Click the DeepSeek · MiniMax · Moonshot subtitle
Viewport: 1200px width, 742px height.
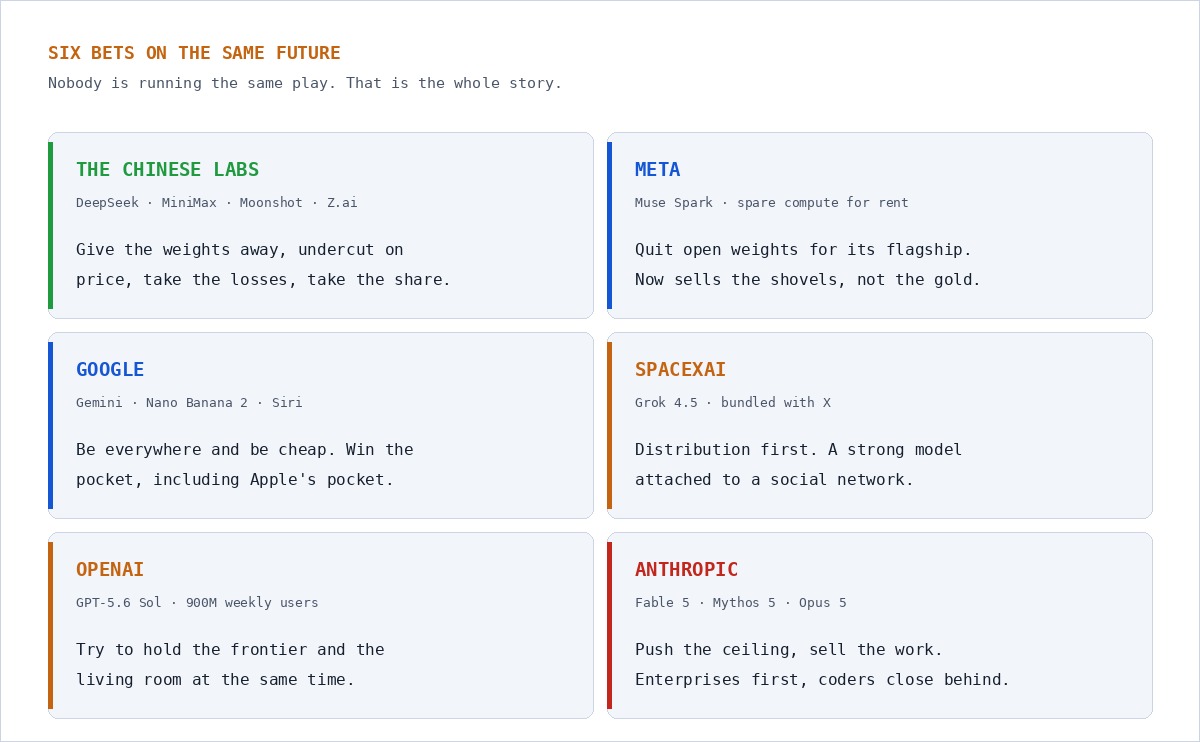coord(216,203)
